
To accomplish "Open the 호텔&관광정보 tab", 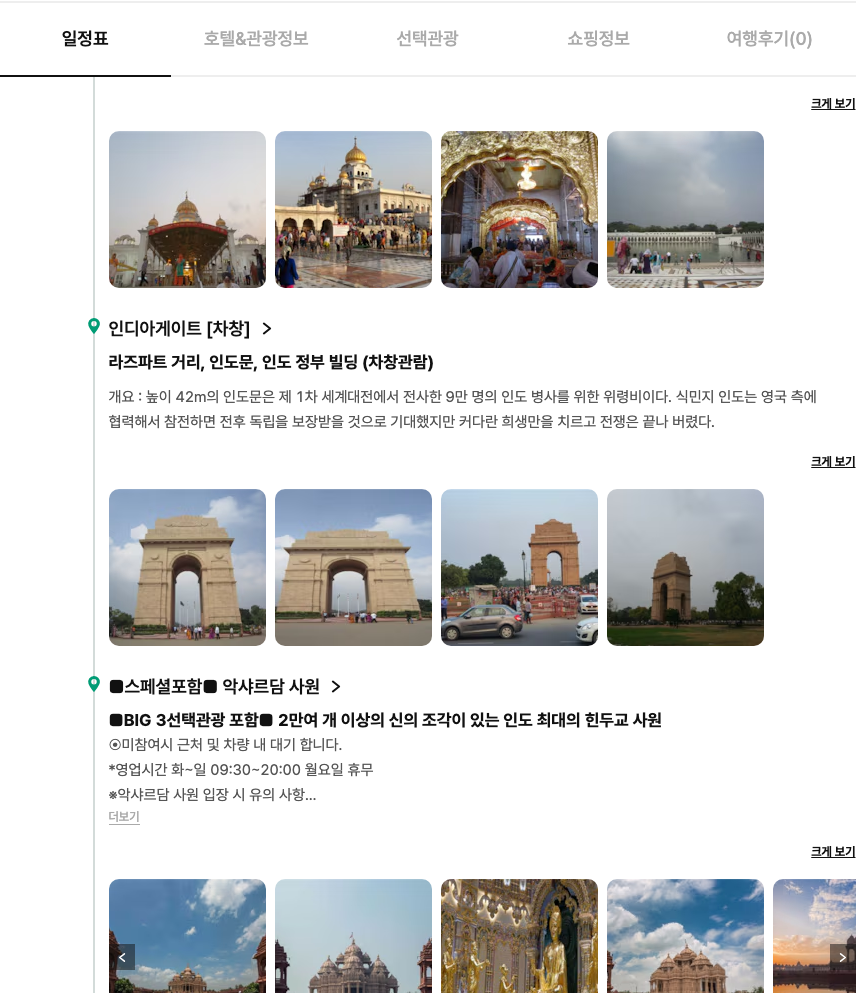I will (x=256, y=39).
